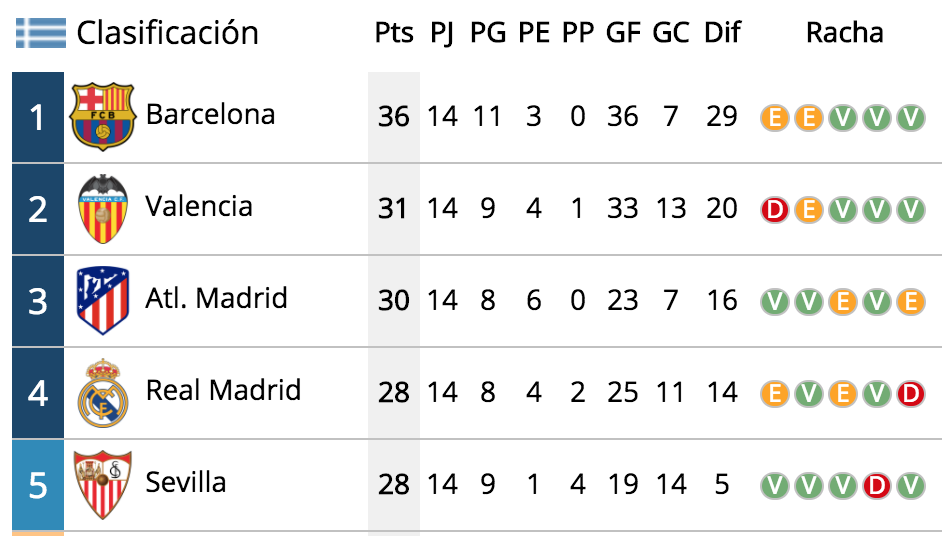This screenshot has height=536, width=948.
Task: Open the Atl. Madrid team link
Action: click(x=216, y=299)
